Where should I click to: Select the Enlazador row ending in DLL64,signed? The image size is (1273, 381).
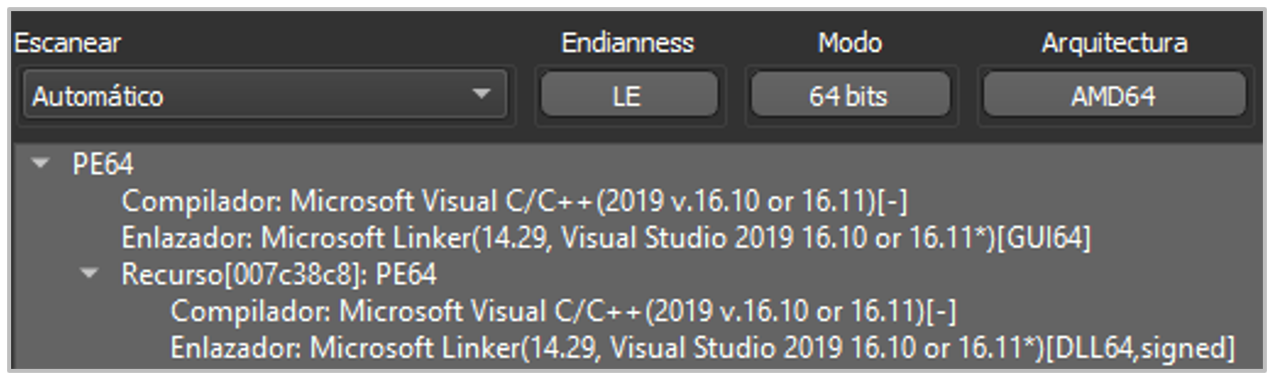point(703,346)
